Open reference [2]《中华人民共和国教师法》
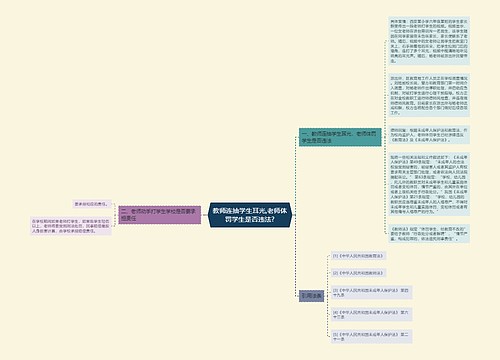This screenshot has width=500, height=360. [x=358, y=273]
